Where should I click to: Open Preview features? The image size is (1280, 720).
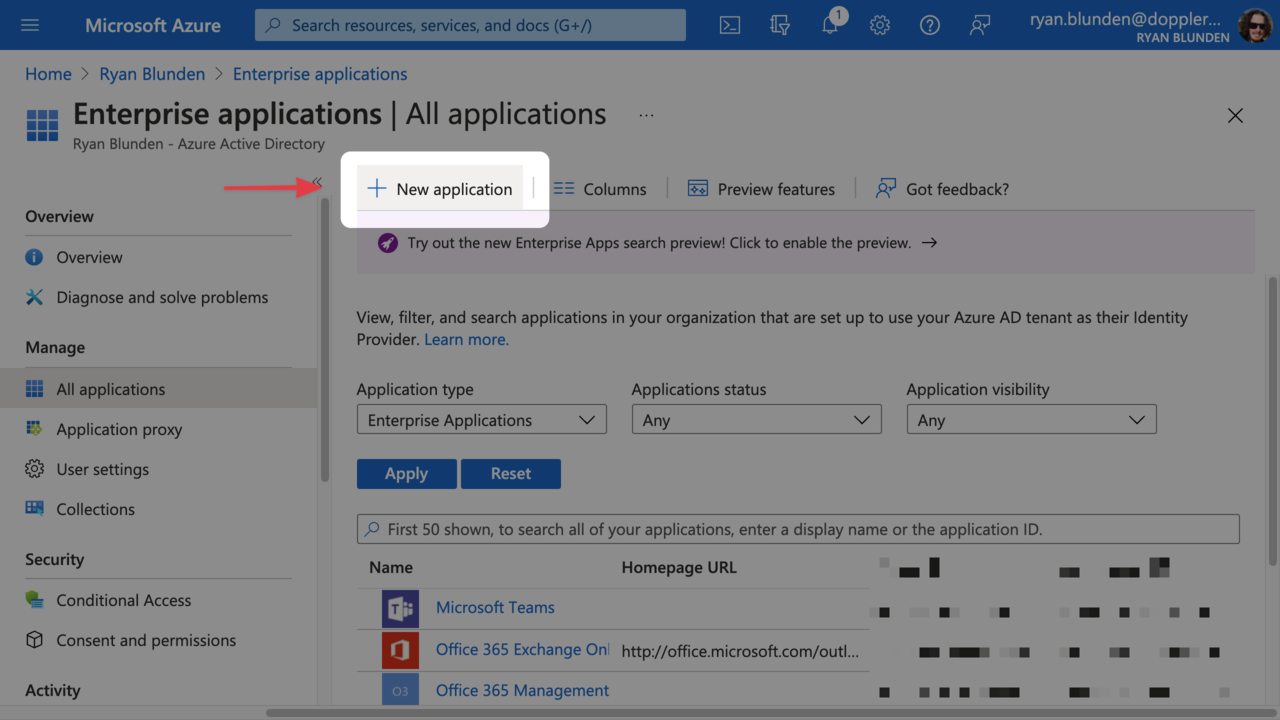(761, 189)
